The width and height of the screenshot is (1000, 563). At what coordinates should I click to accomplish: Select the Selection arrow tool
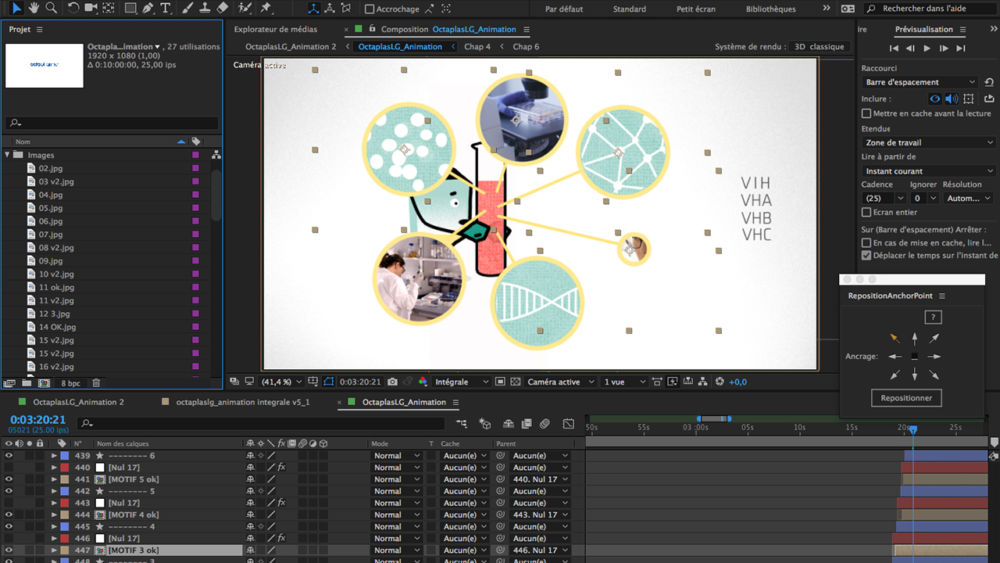(x=16, y=8)
